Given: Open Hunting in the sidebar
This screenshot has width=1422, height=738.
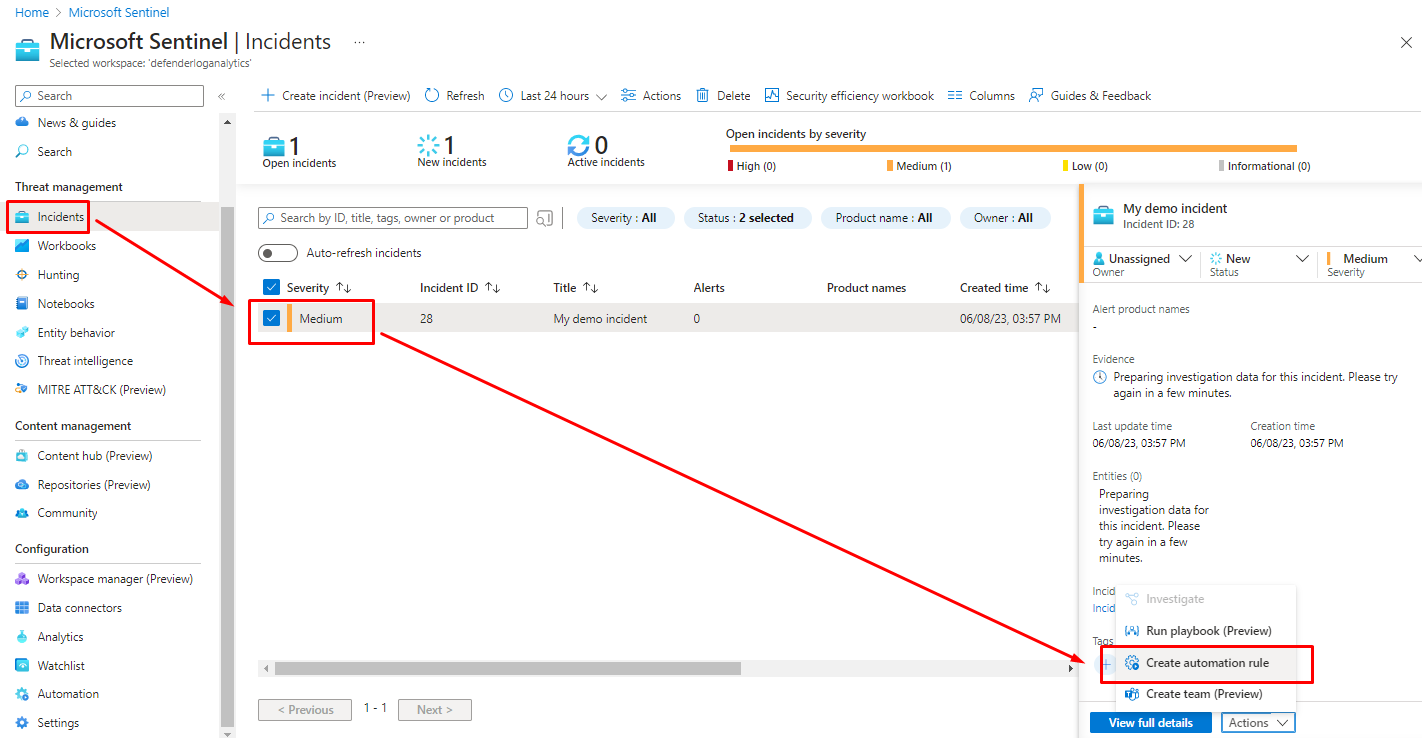Looking at the screenshot, I should point(58,275).
